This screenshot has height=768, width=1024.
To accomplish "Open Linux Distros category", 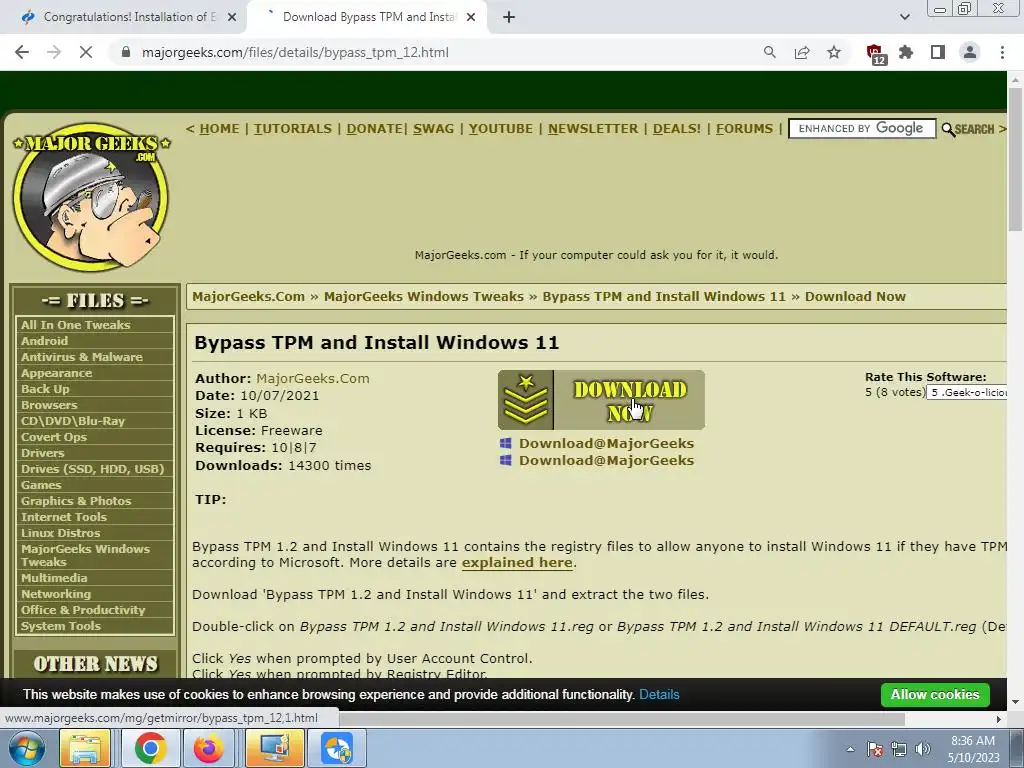I will point(60,533).
